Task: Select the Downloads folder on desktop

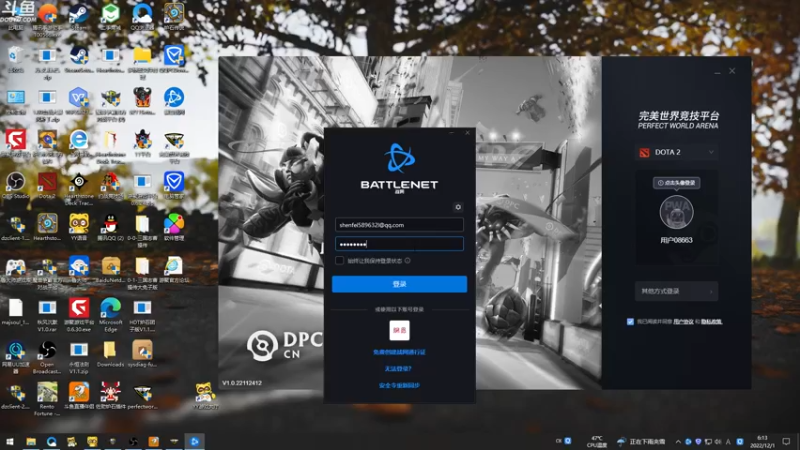Action: [110, 354]
